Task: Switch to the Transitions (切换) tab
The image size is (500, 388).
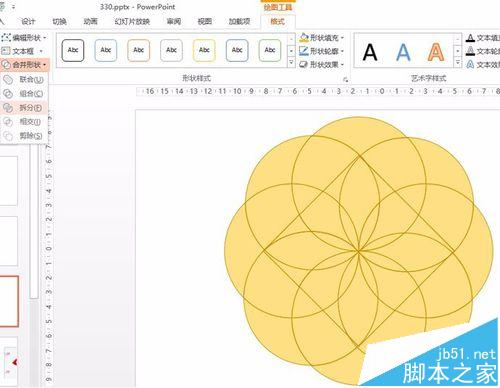Action: pyautogui.click(x=59, y=22)
